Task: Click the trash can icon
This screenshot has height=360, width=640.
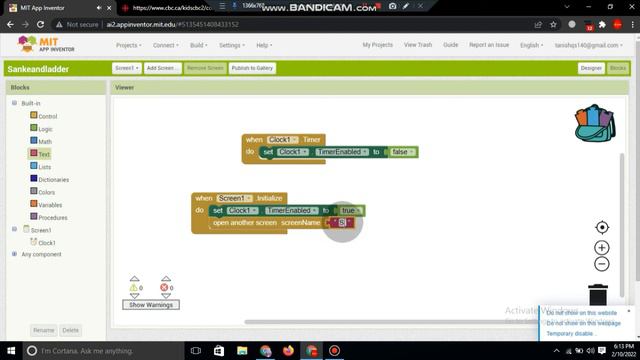Action: (x=598, y=295)
